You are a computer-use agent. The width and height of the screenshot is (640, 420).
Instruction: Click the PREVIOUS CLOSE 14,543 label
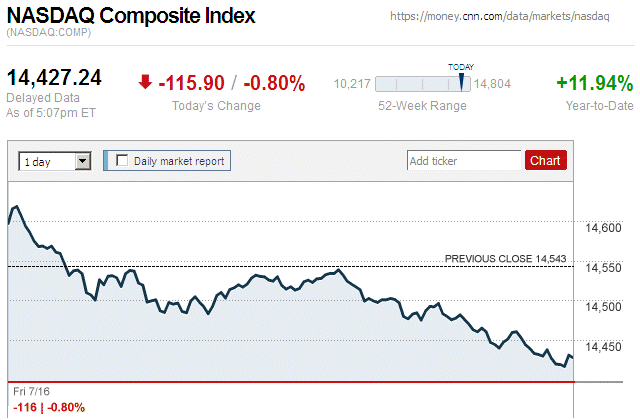505,259
